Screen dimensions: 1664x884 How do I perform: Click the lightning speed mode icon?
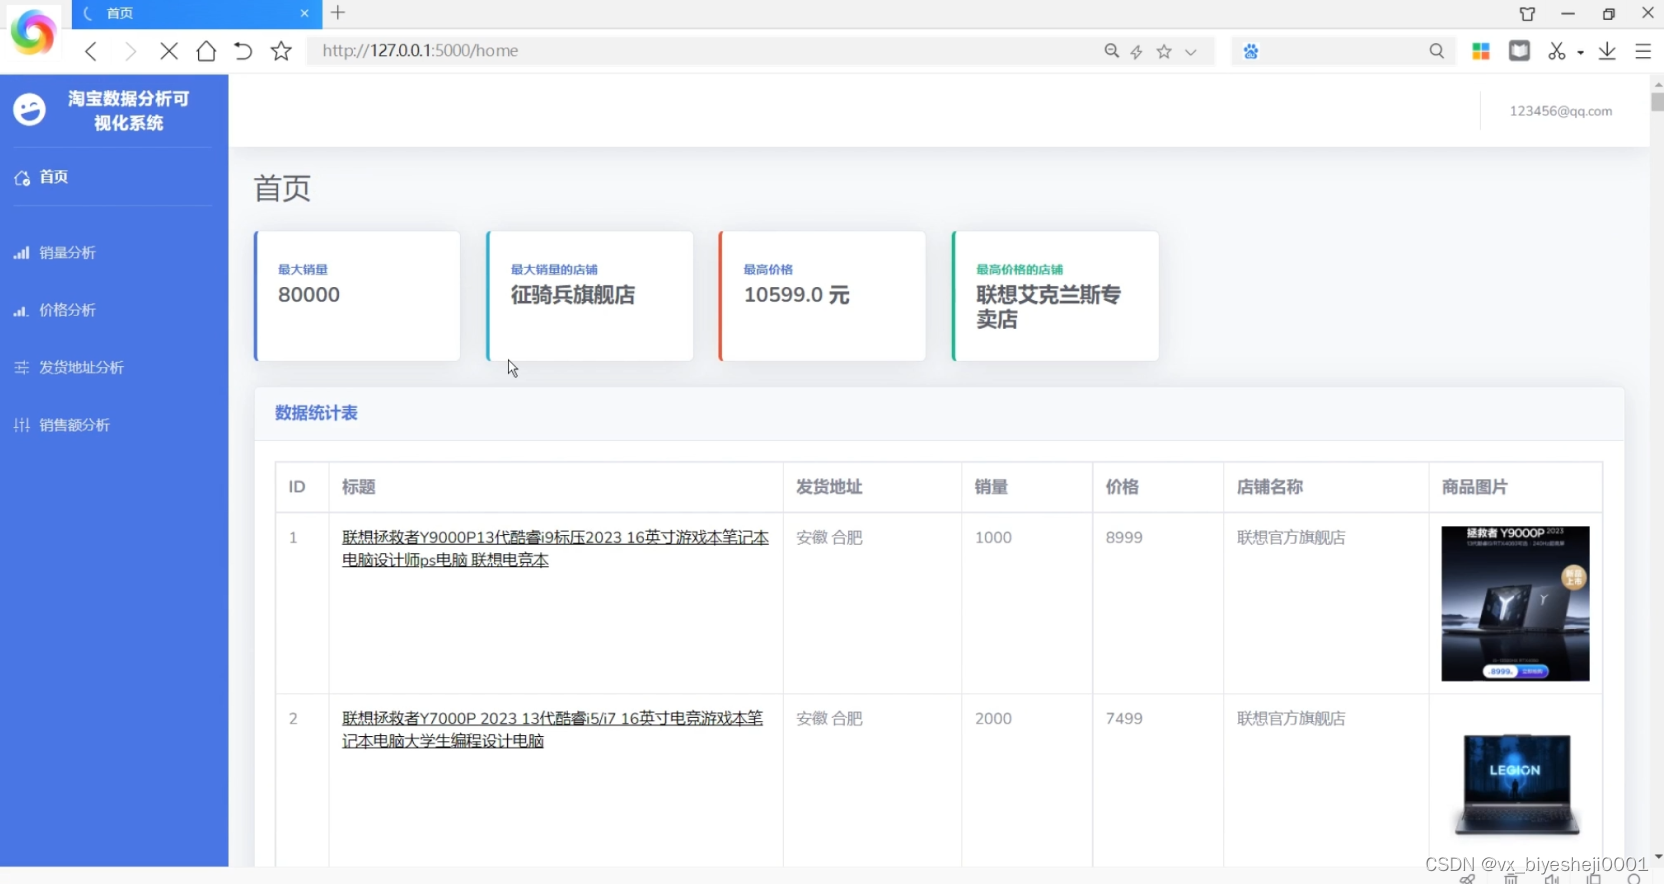(x=1137, y=52)
